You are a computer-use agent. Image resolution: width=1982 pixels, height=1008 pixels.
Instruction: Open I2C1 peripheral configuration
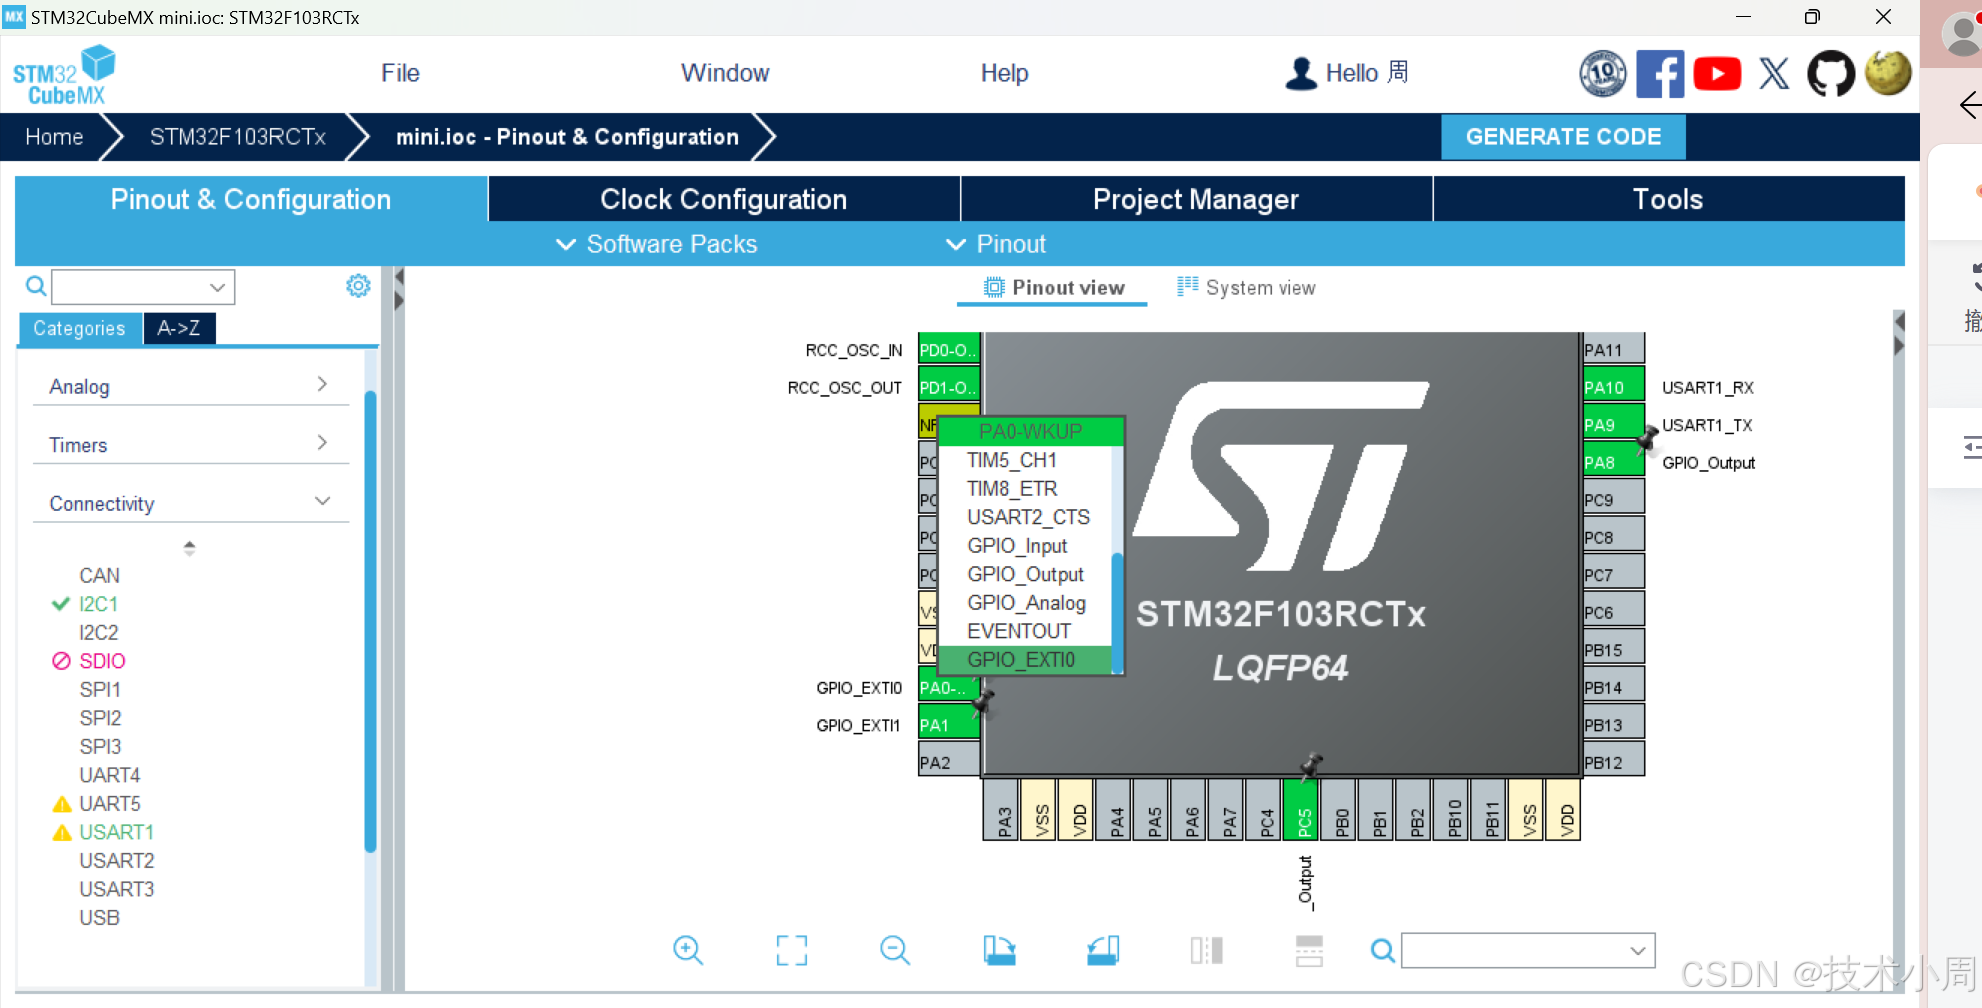tap(98, 604)
